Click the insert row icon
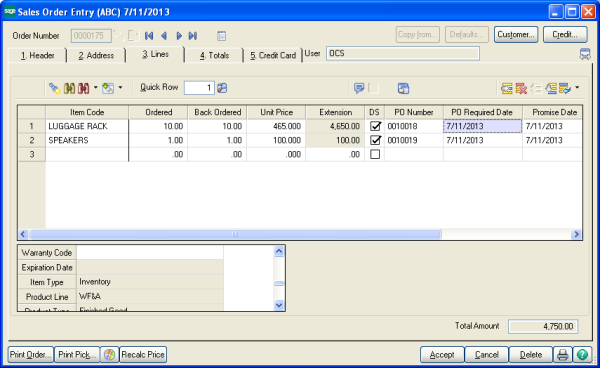The width and height of the screenshot is (600, 368). coord(507,88)
